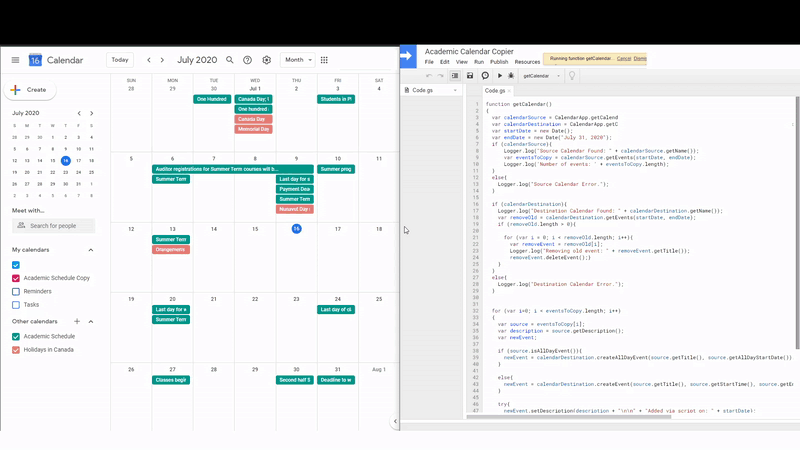800x450 pixels.
Task: Click the Apps Script blue arrow logo
Action: pos(408,56)
